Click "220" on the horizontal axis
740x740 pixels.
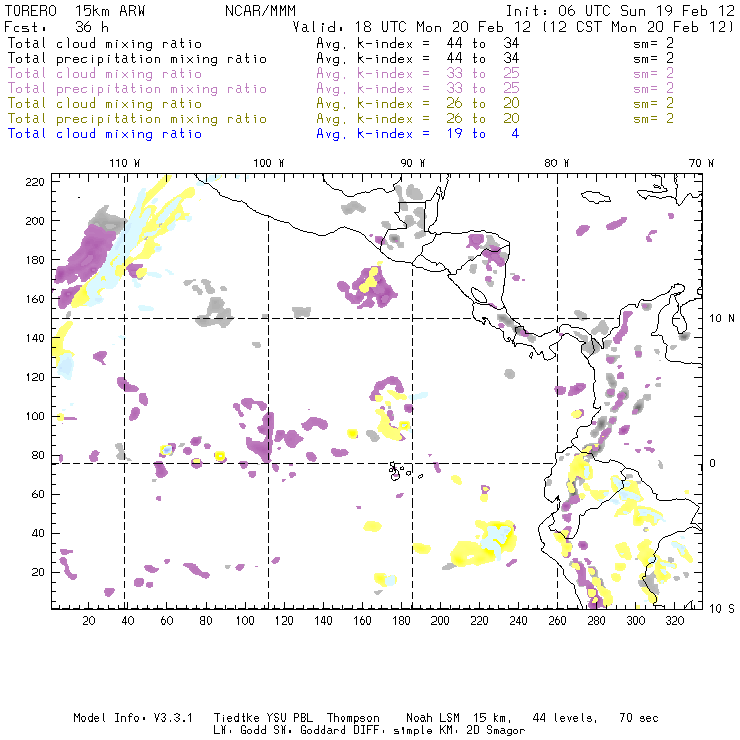[479, 621]
